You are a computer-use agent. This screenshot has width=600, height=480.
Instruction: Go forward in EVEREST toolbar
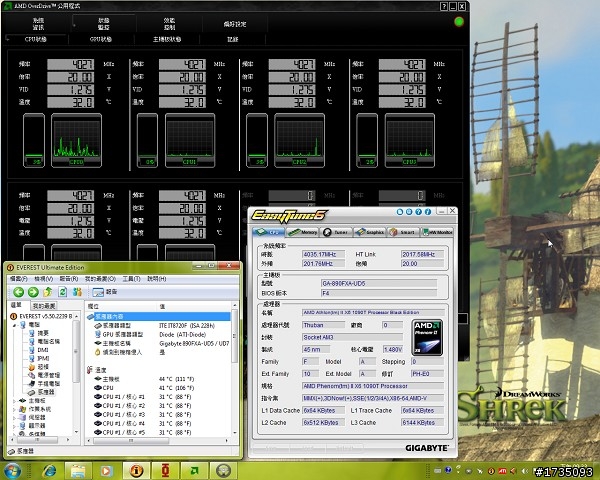coord(33,292)
